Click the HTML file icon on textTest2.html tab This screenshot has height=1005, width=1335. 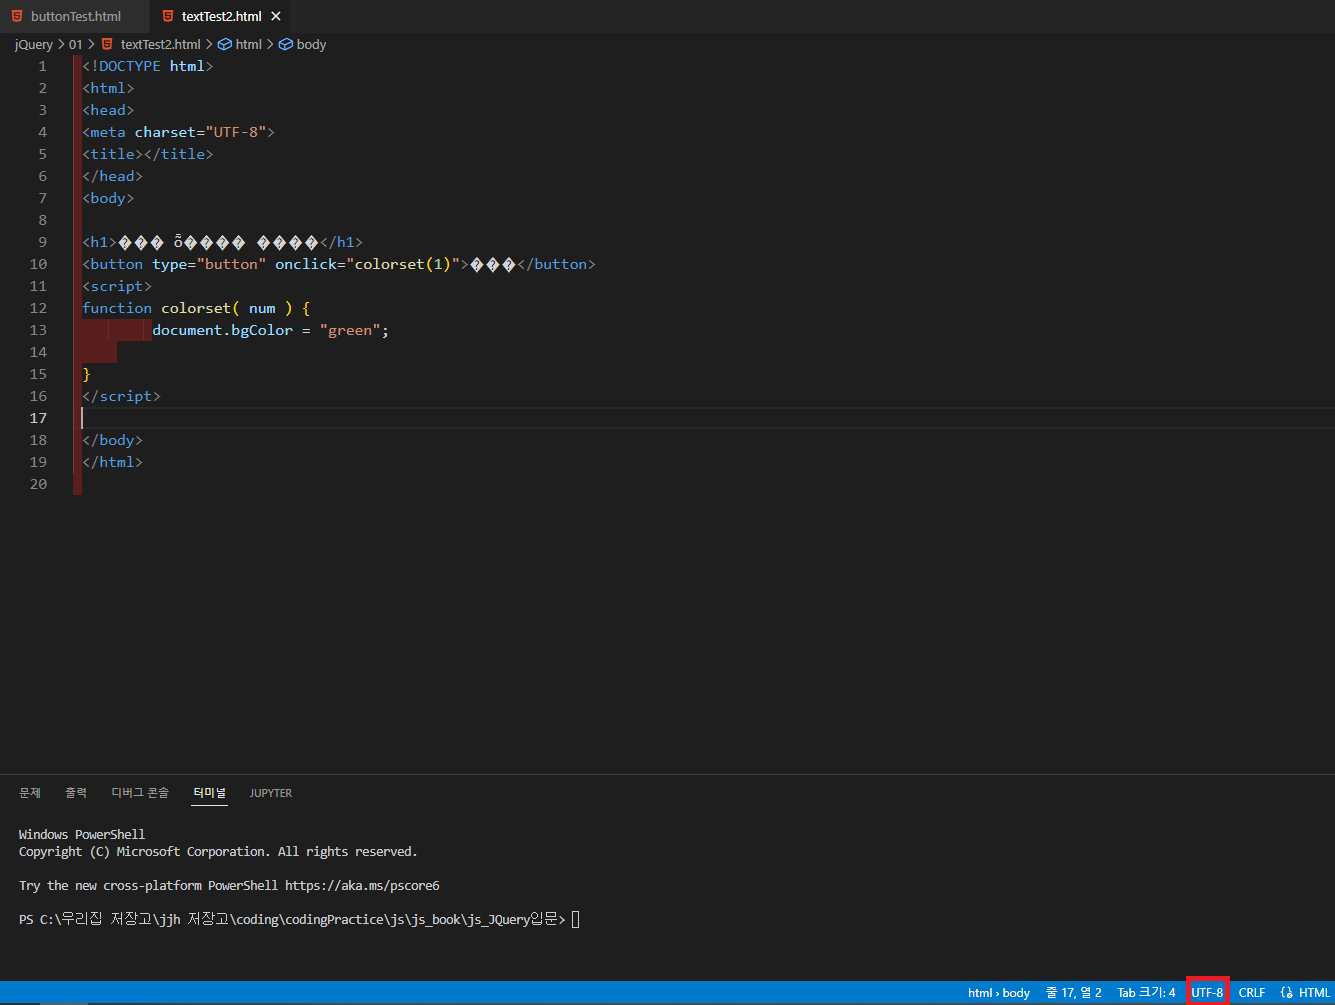click(167, 16)
